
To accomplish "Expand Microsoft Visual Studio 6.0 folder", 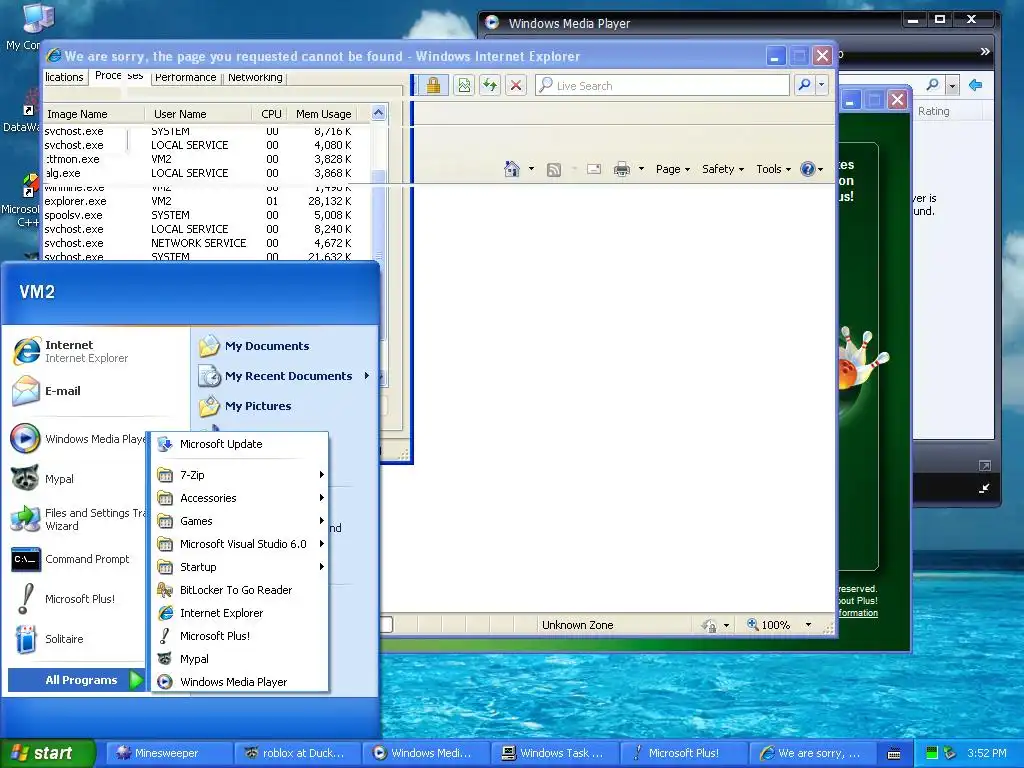I will (x=239, y=544).
